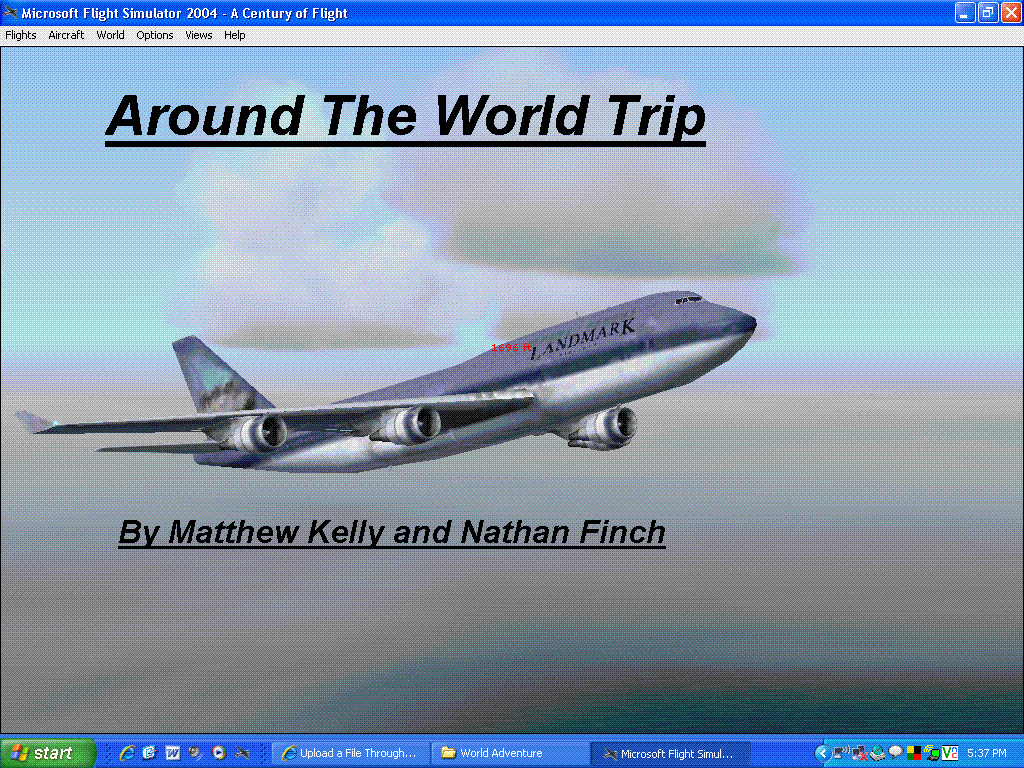Click the Windows start button
Viewport: 1024px width, 768px height.
(x=47, y=753)
